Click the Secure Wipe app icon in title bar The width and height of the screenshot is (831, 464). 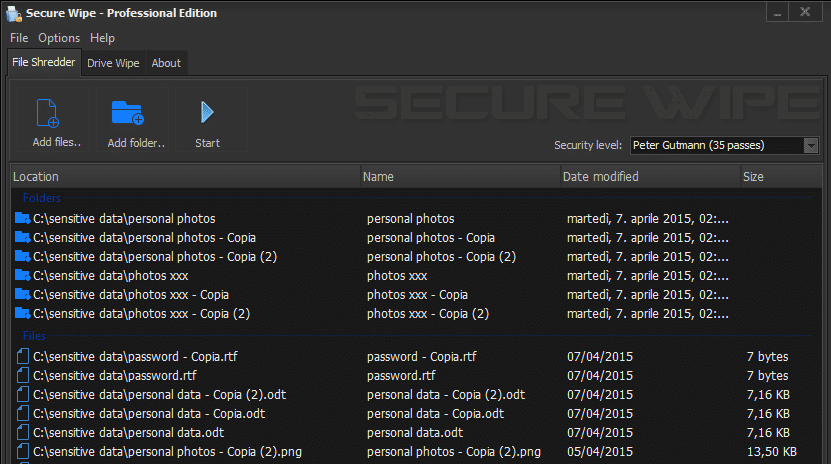point(13,13)
